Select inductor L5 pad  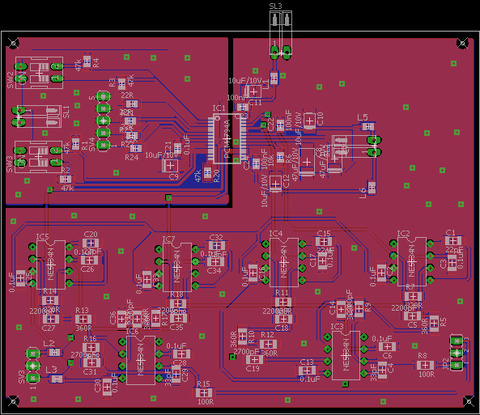pyautogui.click(x=368, y=126)
